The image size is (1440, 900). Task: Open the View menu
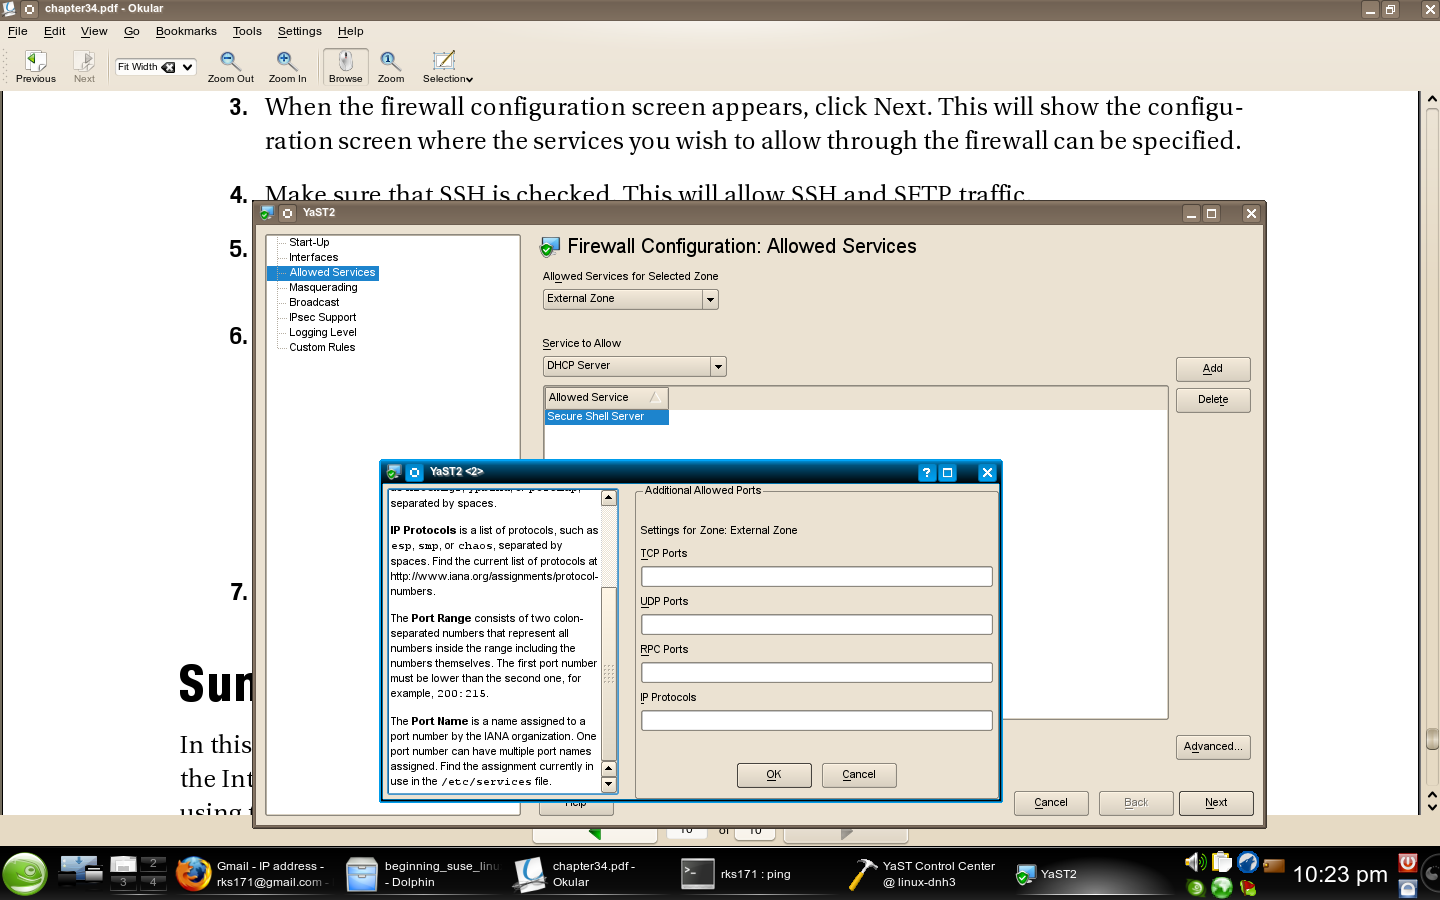[94, 31]
